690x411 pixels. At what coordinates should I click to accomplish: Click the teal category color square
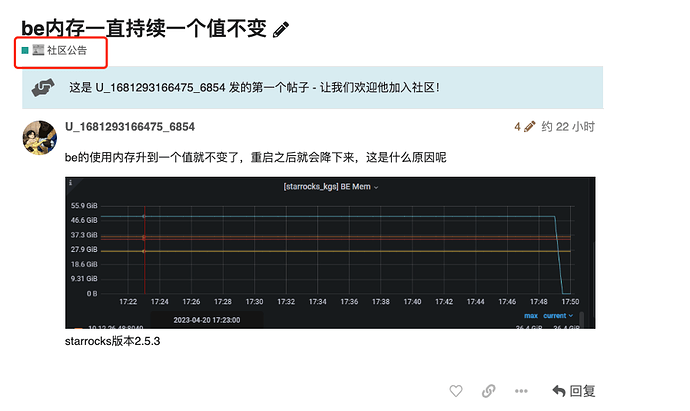(26, 50)
